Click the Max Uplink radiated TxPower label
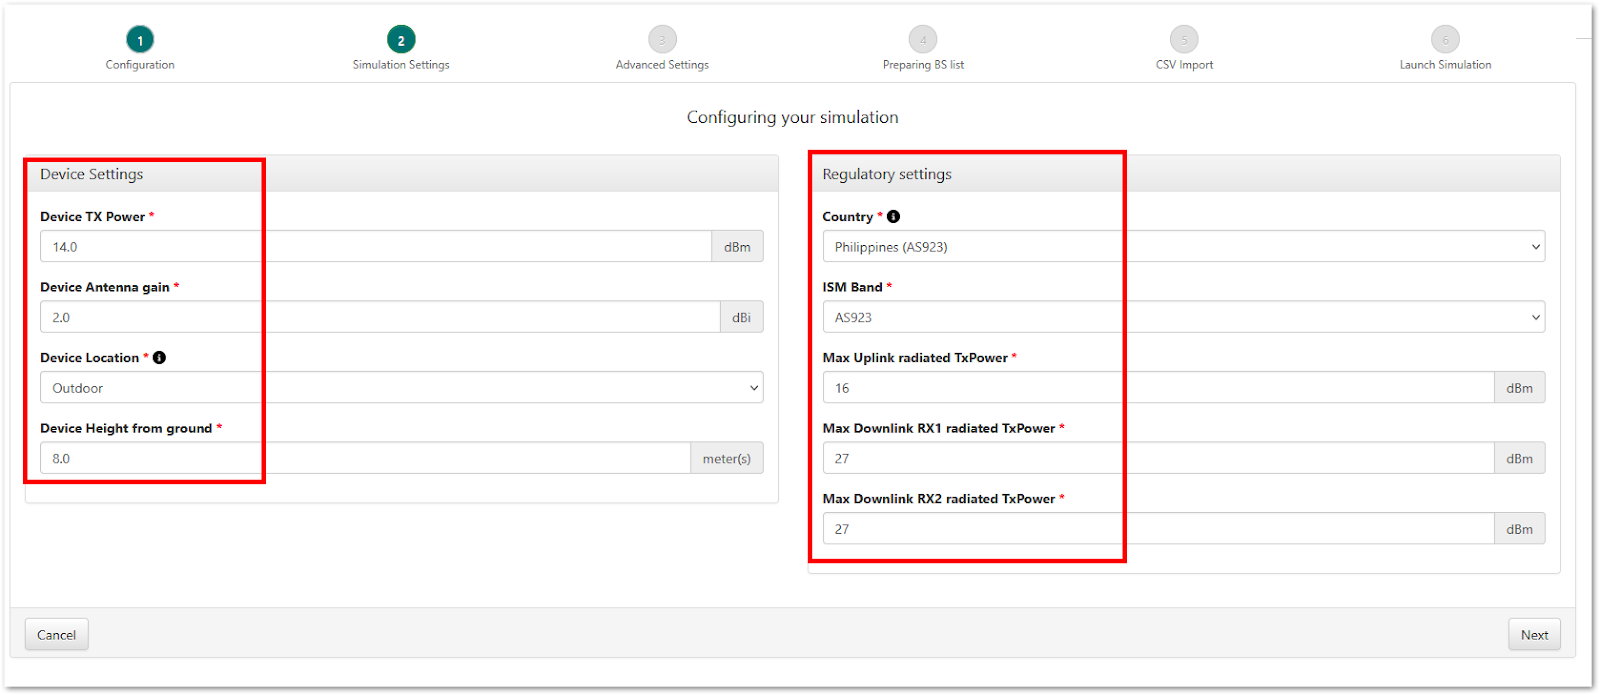This screenshot has width=1600, height=695. tap(915, 357)
